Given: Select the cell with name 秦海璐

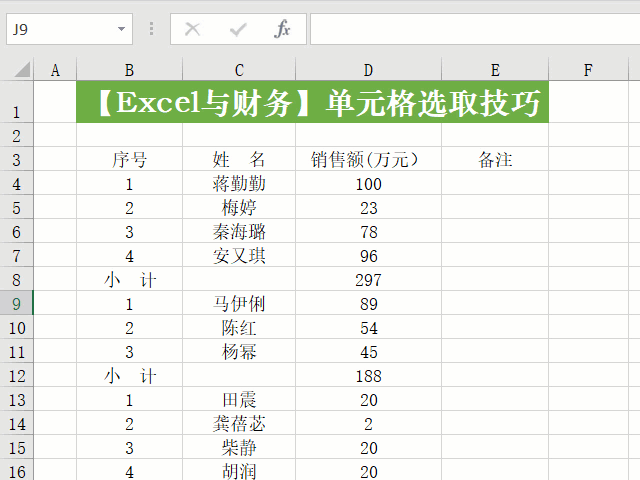Looking at the screenshot, I should (239, 231).
